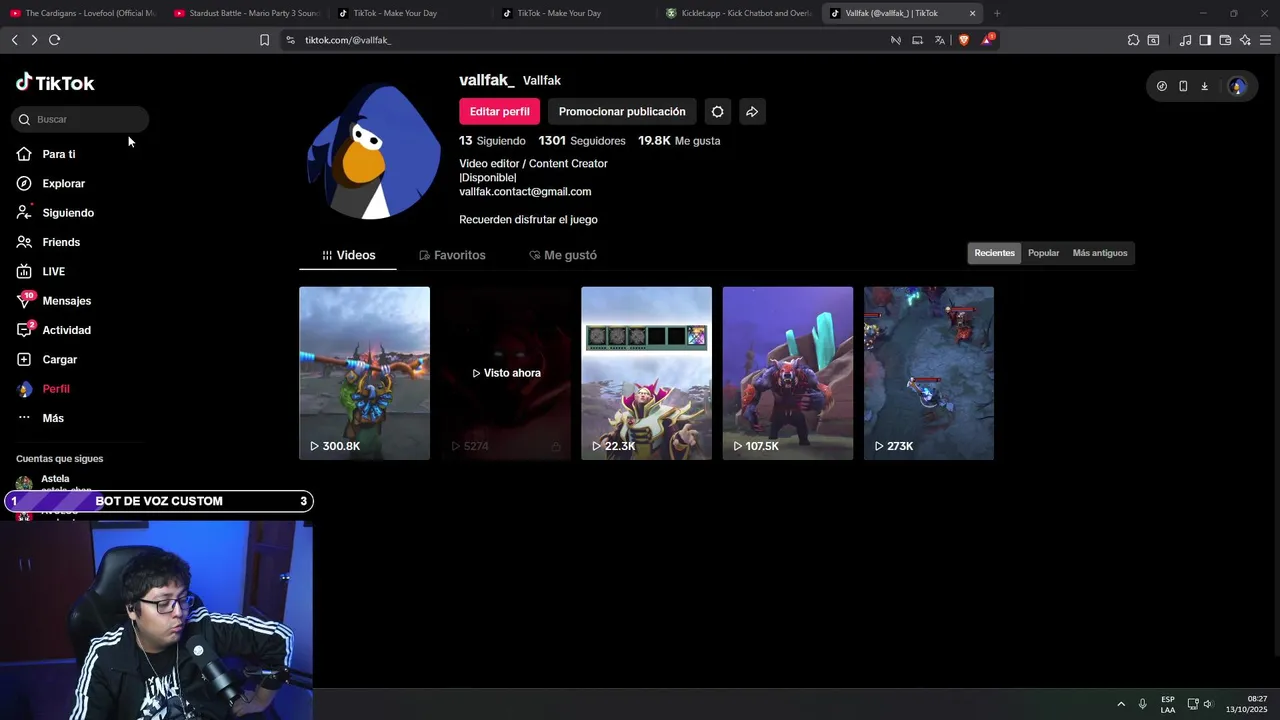The width and height of the screenshot is (1280, 720).
Task: Click Promocionar publicación button
Action: tap(622, 111)
